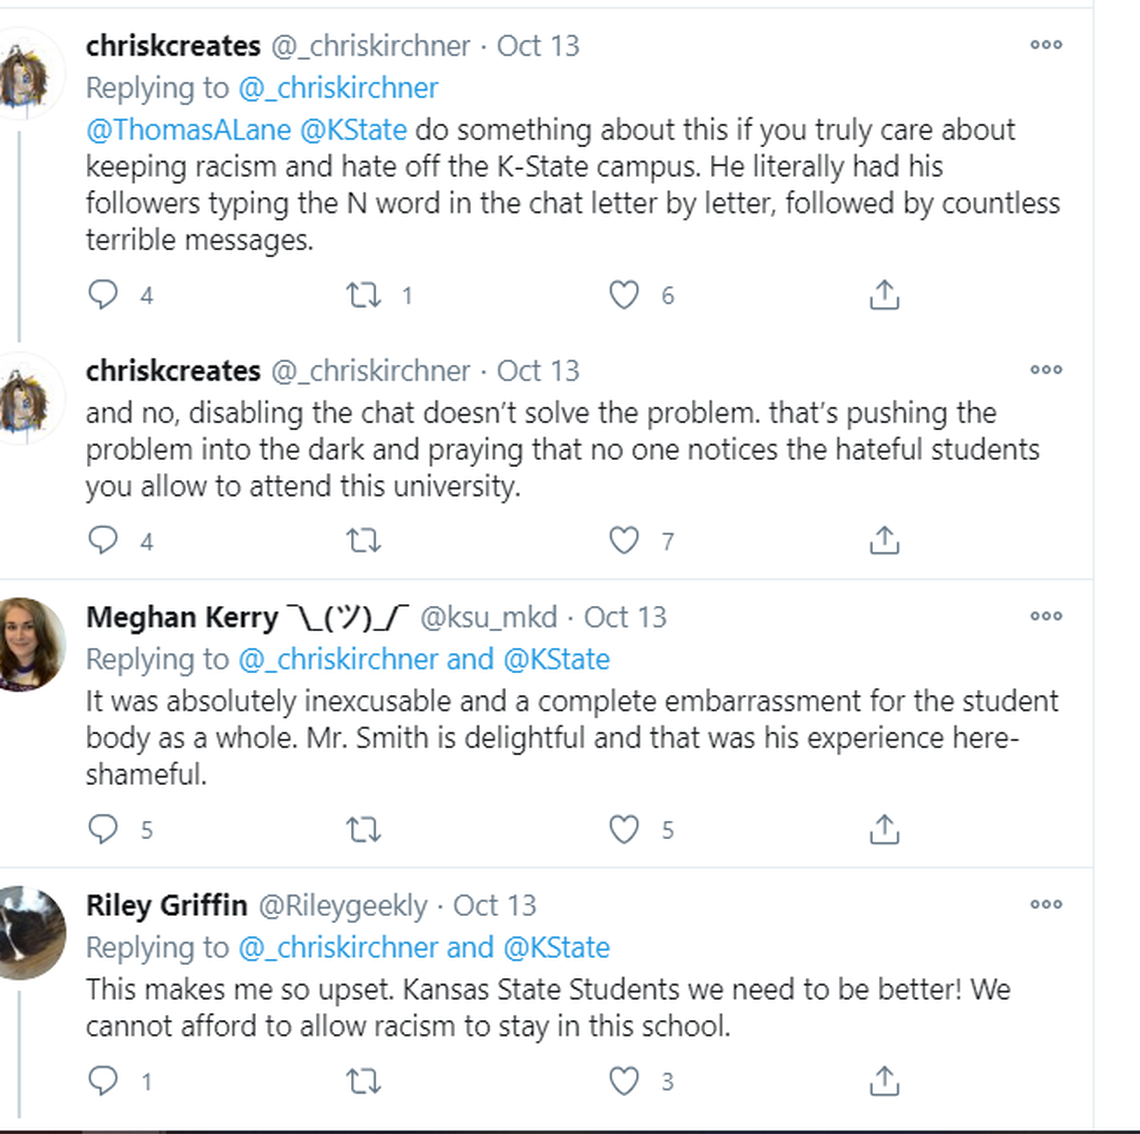Reply to Meghan Kerry's tweet
The width and height of the screenshot is (1140, 1134).
(x=104, y=828)
